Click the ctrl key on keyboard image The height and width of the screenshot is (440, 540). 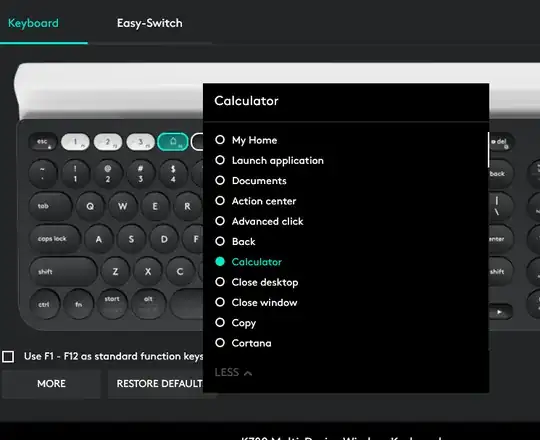[x=44, y=304]
